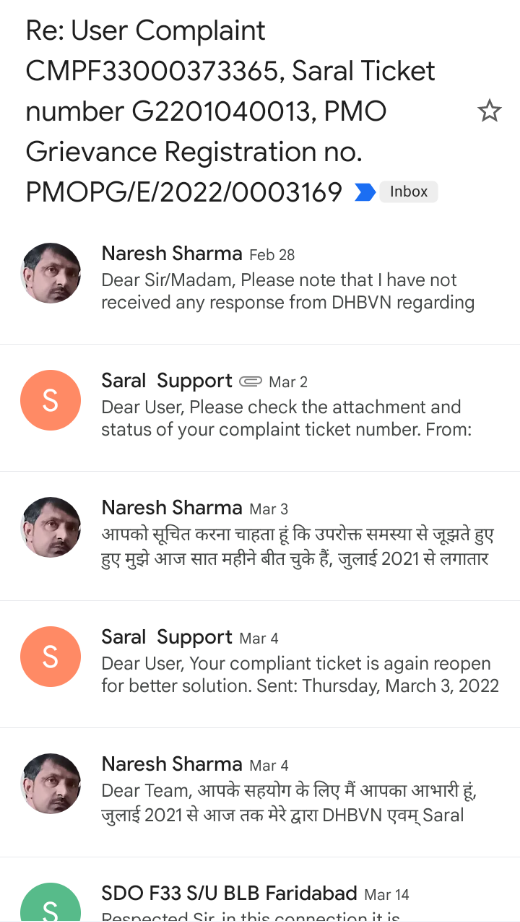Expand the Saral Support Mar 2 message

click(x=260, y=408)
